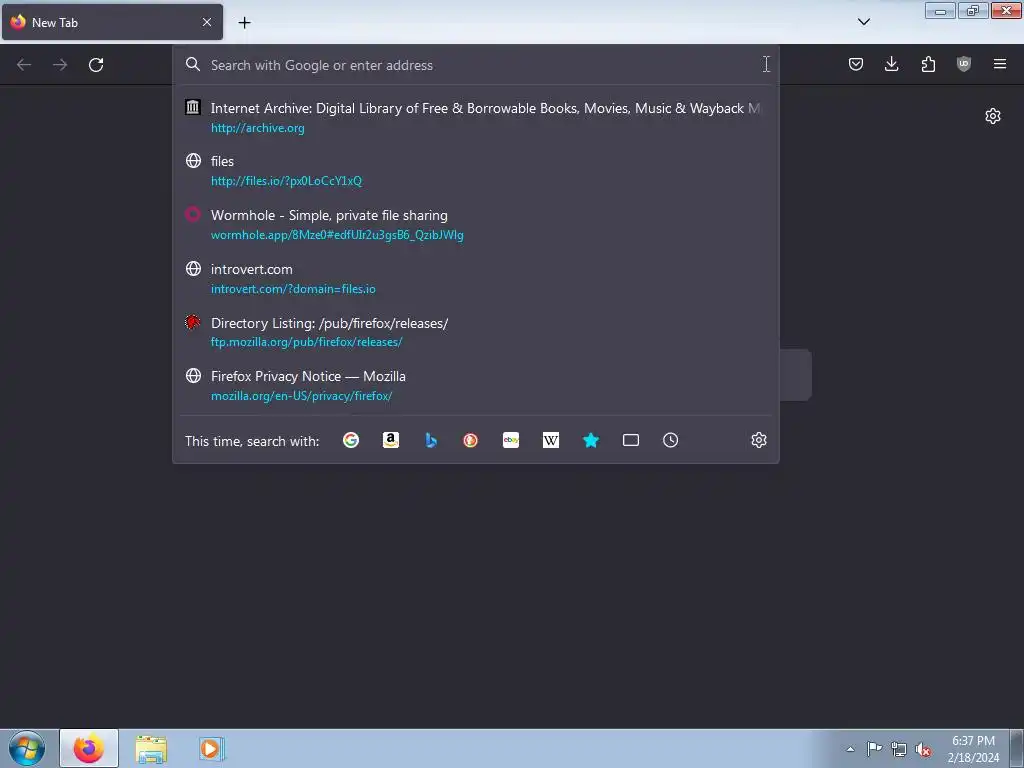The height and width of the screenshot is (768, 1024).
Task: Click the magnifier icon in address bar
Action: coord(193,64)
